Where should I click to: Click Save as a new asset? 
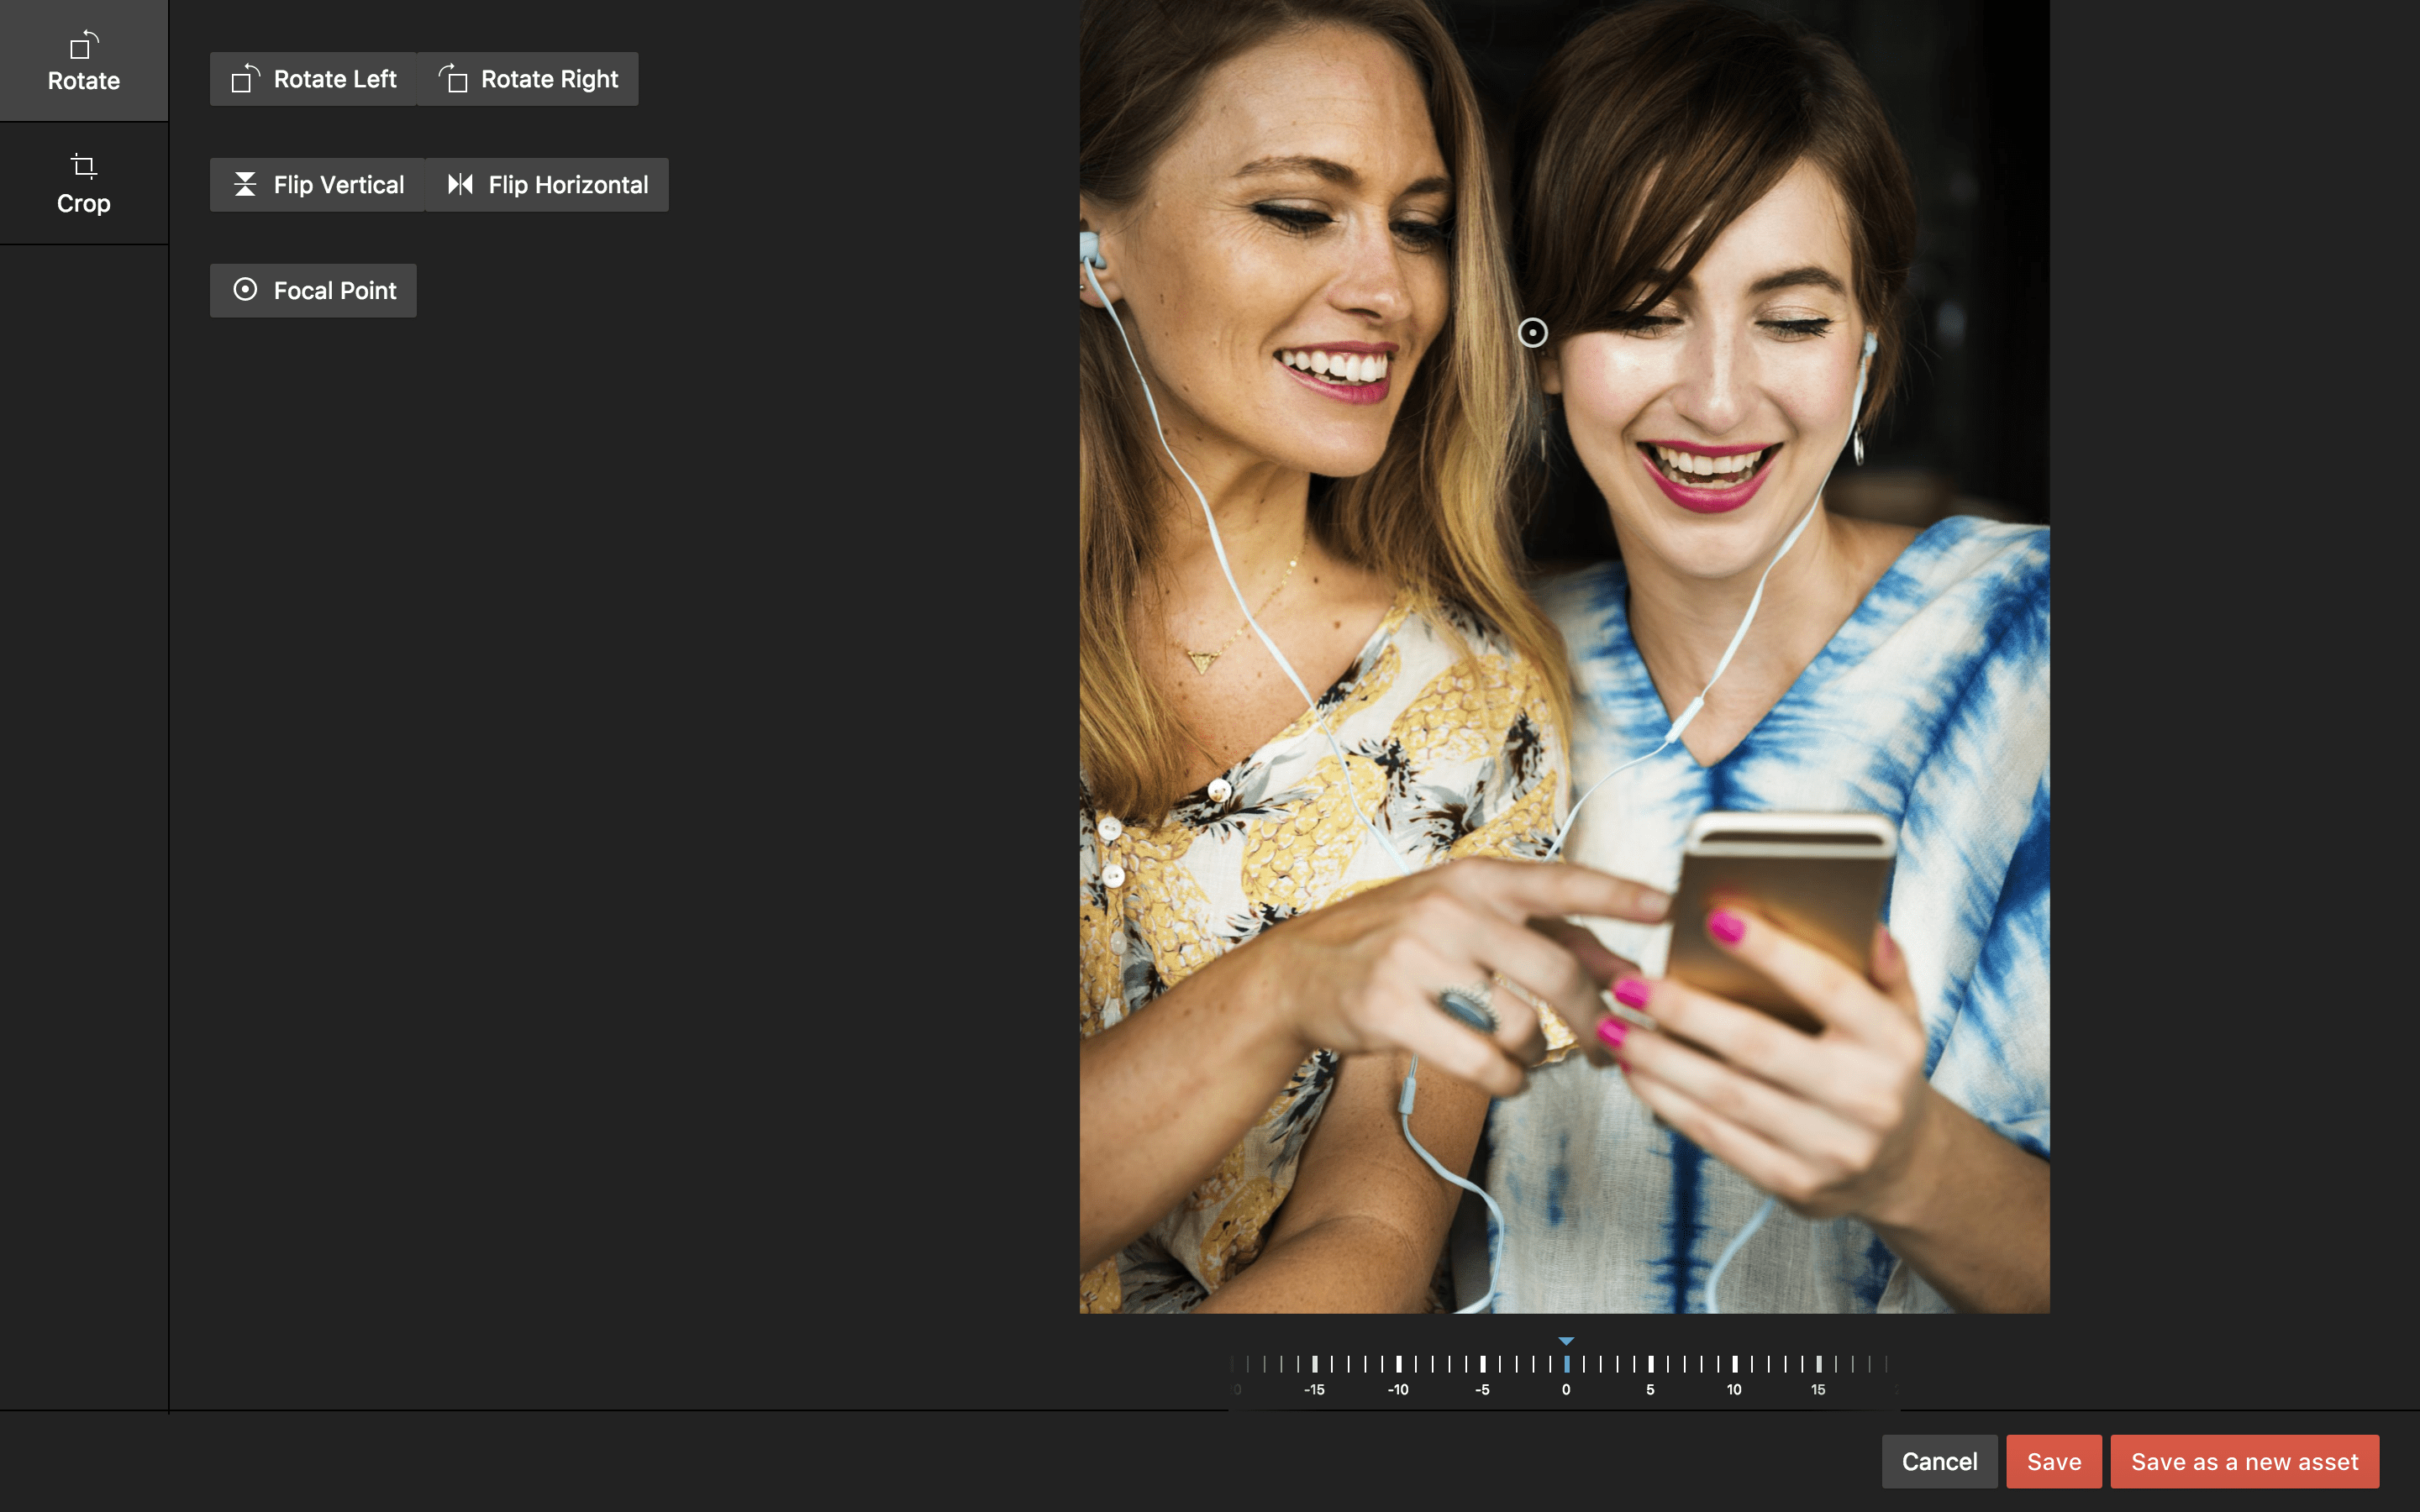[x=2244, y=1461]
